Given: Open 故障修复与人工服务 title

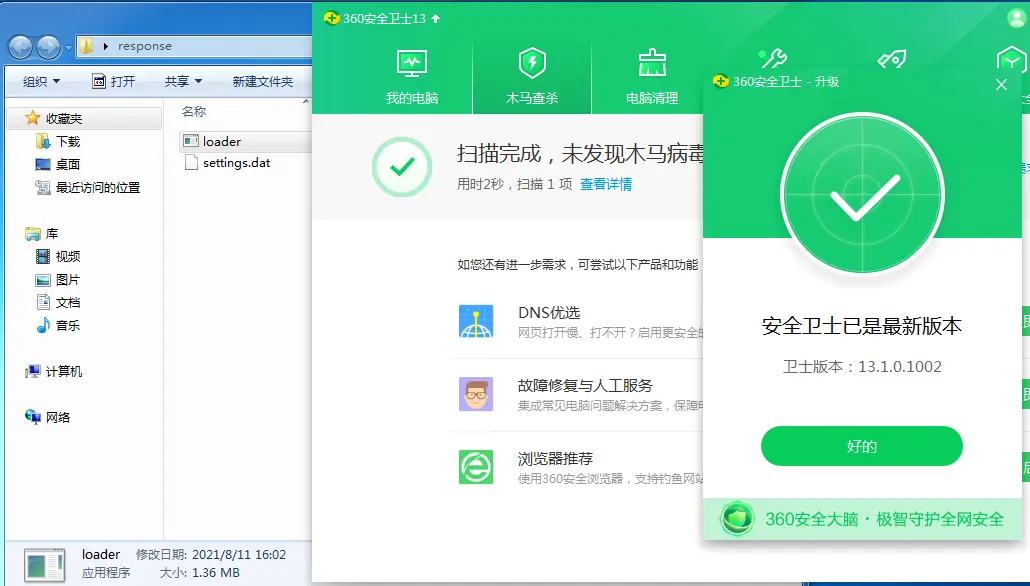Looking at the screenshot, I should pos(585,386).
